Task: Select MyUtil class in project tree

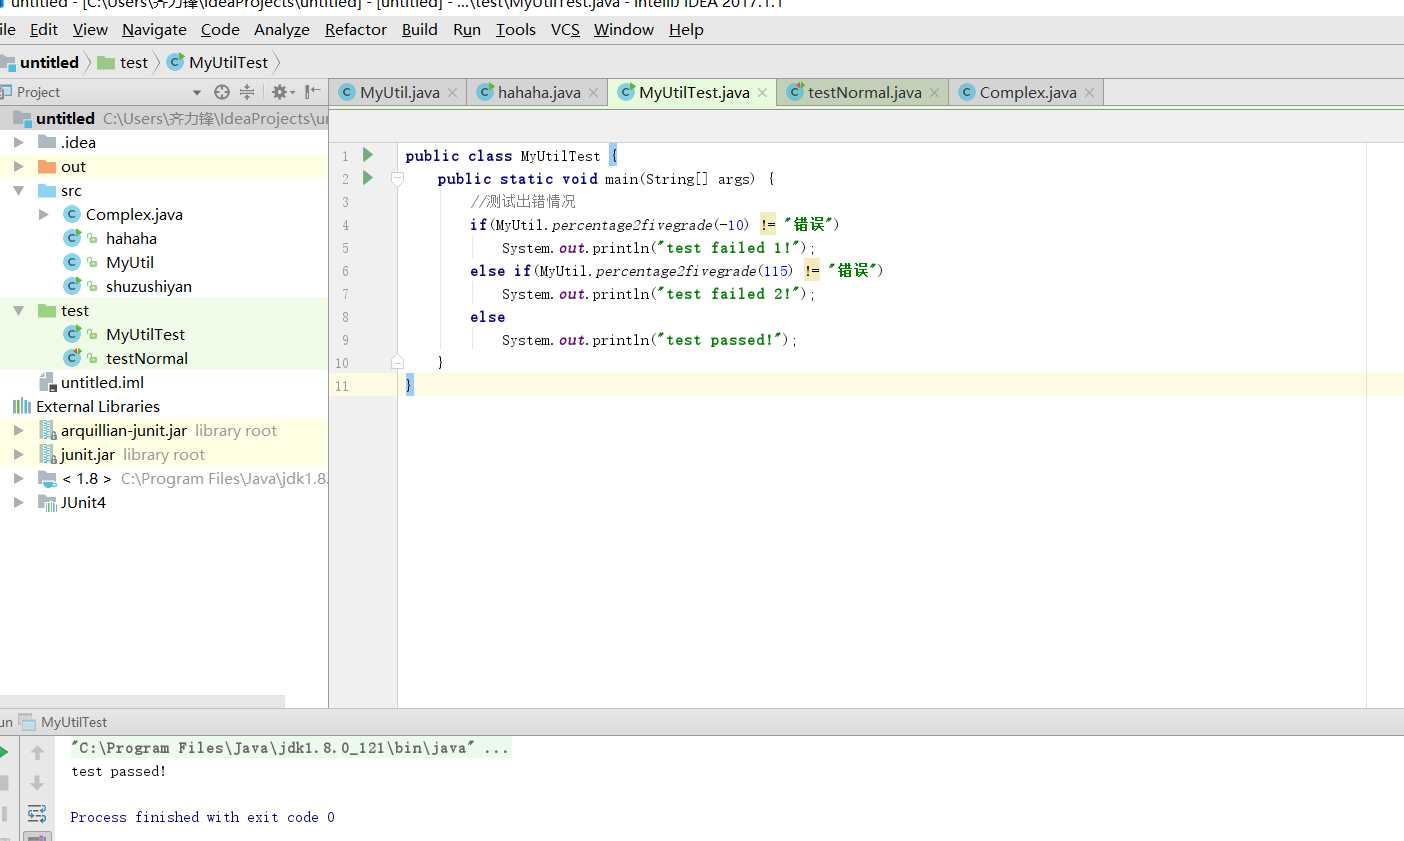Action: coord(130,262)
